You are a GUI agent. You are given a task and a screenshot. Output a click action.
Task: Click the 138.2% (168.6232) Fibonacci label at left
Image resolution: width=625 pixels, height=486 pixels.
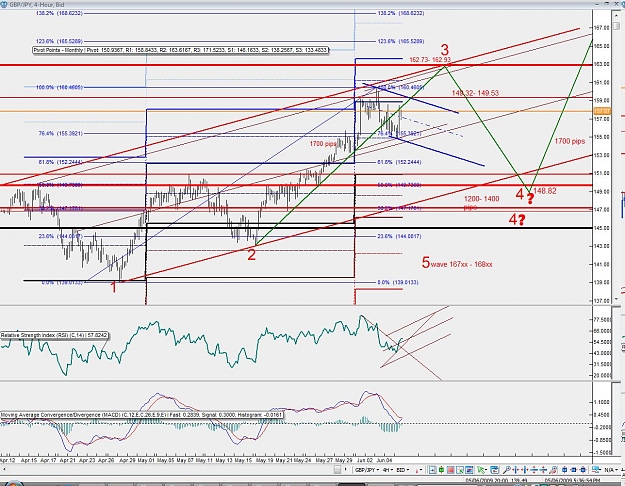pos(59,13)
